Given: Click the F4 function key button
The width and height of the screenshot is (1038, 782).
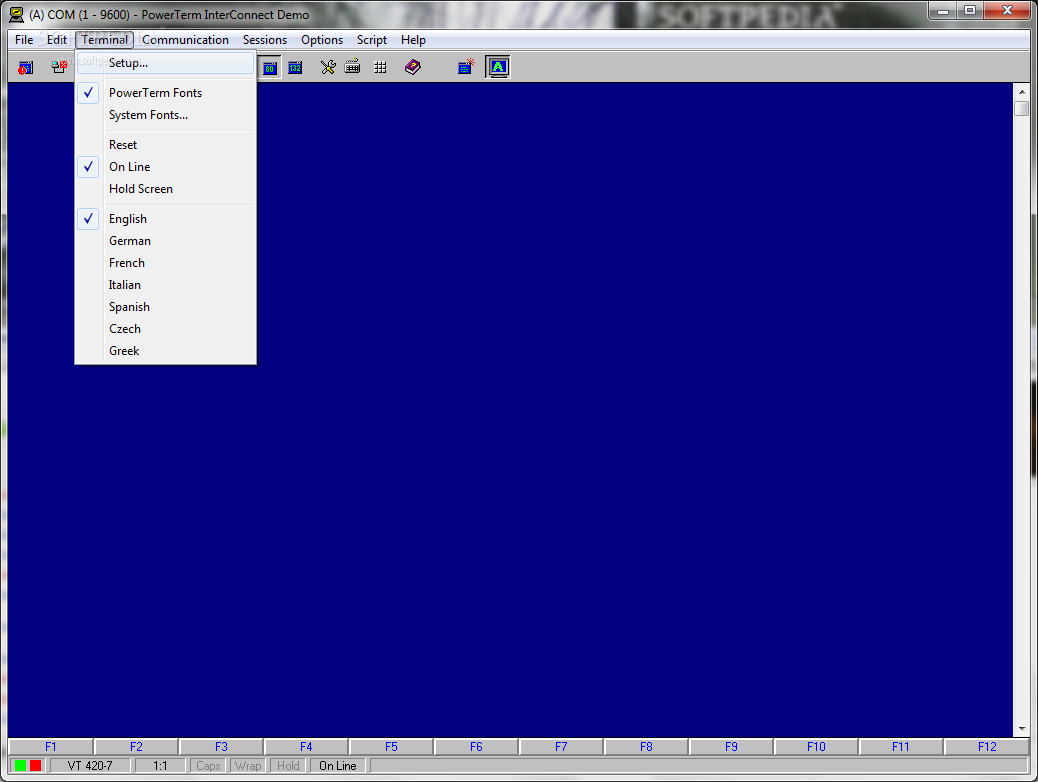Looking at the screenshot, I should click(306, 747).
